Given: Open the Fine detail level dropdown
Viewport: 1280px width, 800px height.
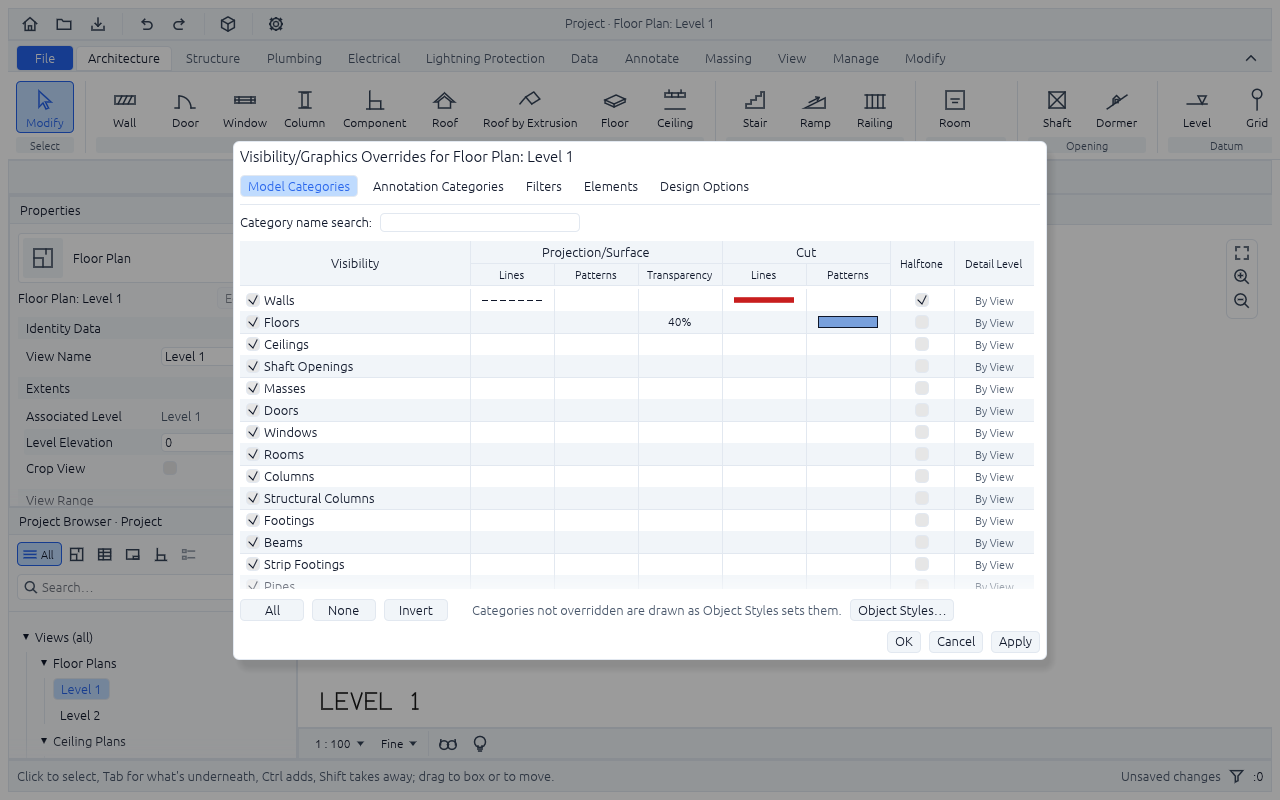Looking at the screenshot, I should pos(399,744).
